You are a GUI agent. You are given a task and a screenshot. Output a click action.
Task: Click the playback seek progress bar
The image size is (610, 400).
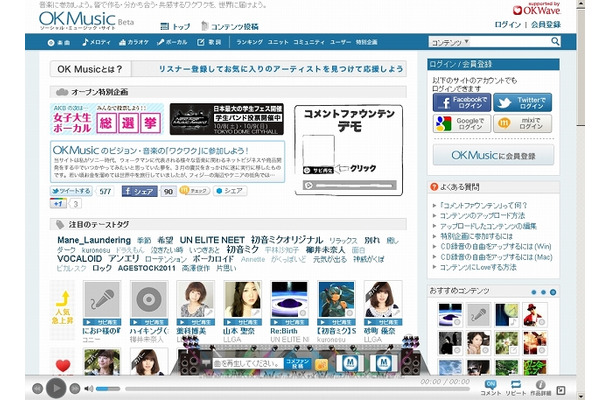(298, 389)
